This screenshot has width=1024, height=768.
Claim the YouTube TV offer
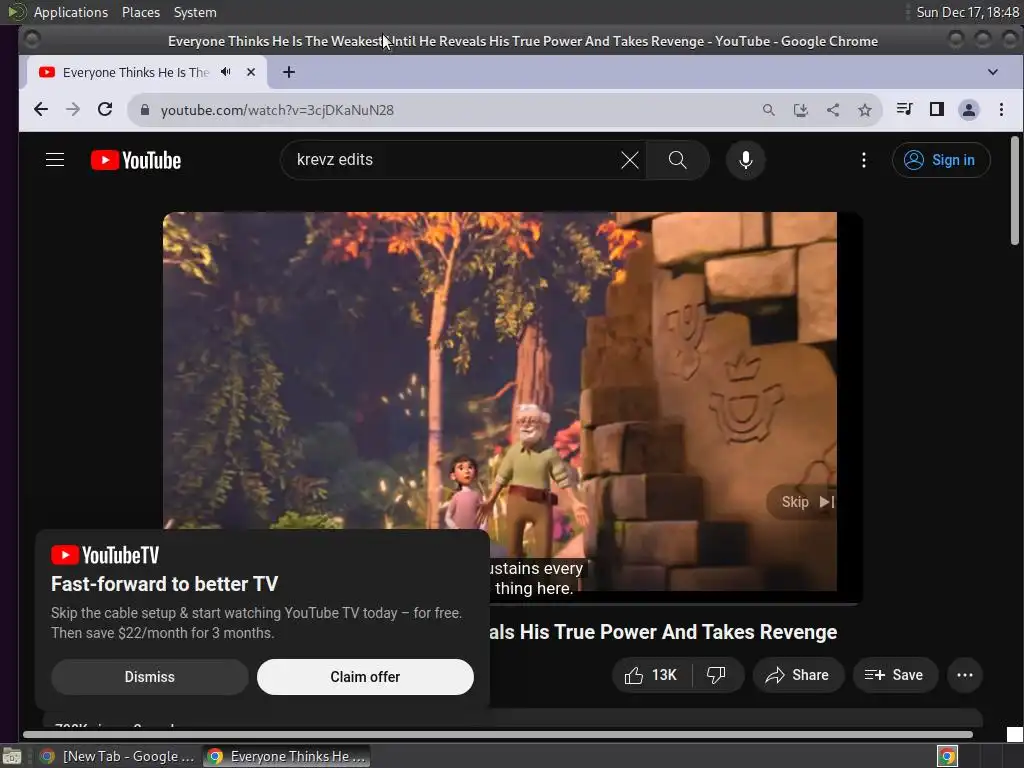click(x=365, y=677)
